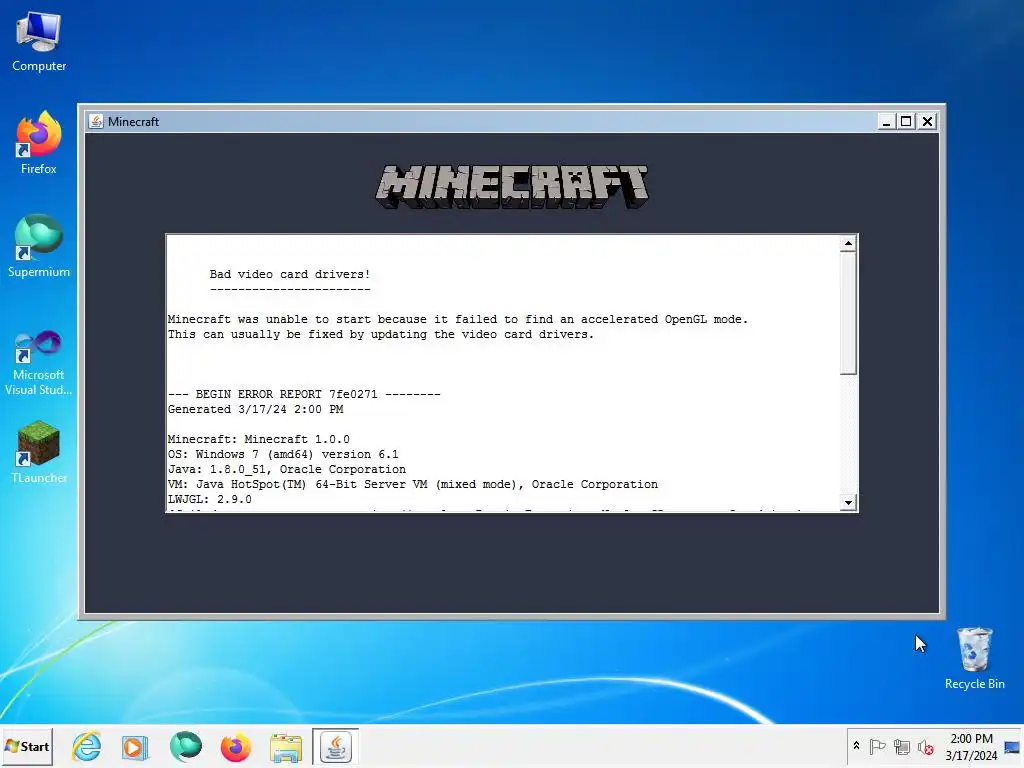Show hidden system tray icons
The width and height of the screenshot is (1024, 768).
[x=856, y=746]
